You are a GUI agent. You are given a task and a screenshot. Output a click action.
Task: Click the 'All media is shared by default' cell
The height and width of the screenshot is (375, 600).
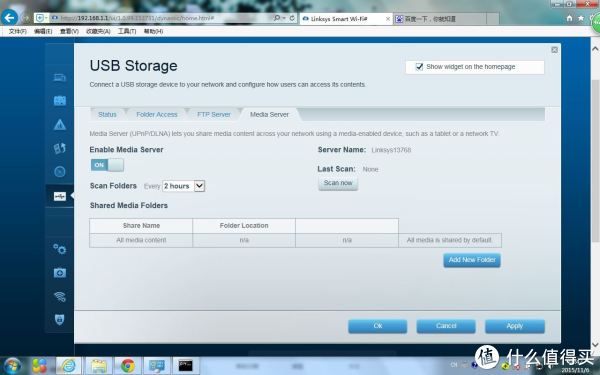tap(450, 240)
